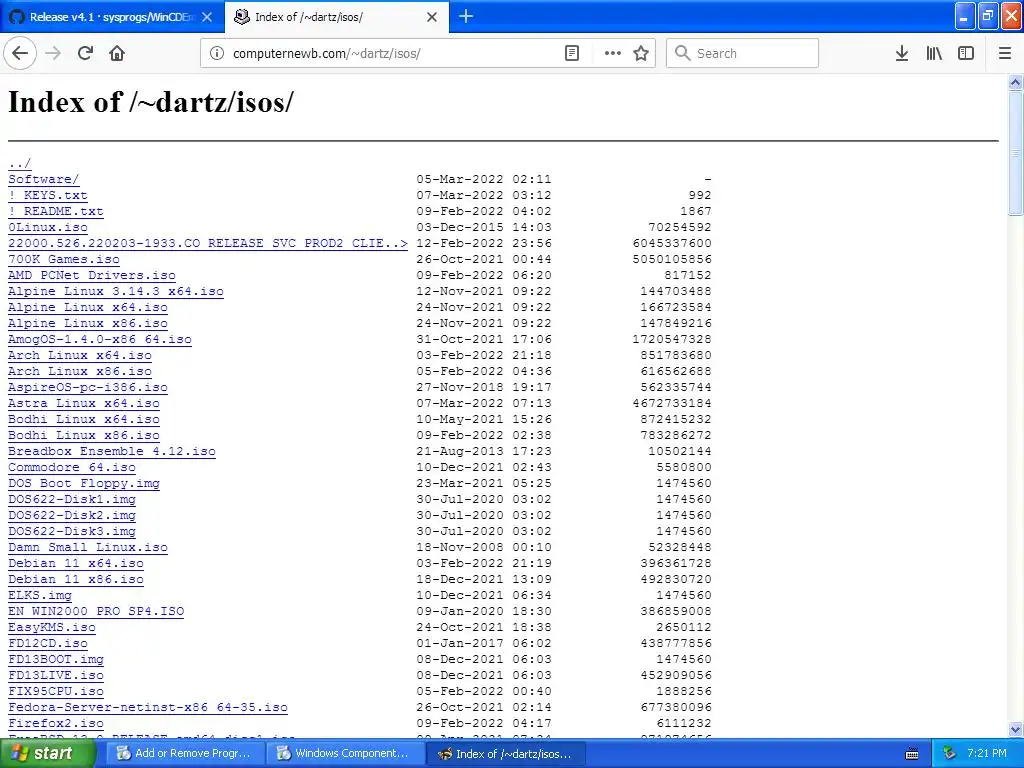Toggle reader view in address bar
This screenshot has width=1024, height=768.
point(572,53)
